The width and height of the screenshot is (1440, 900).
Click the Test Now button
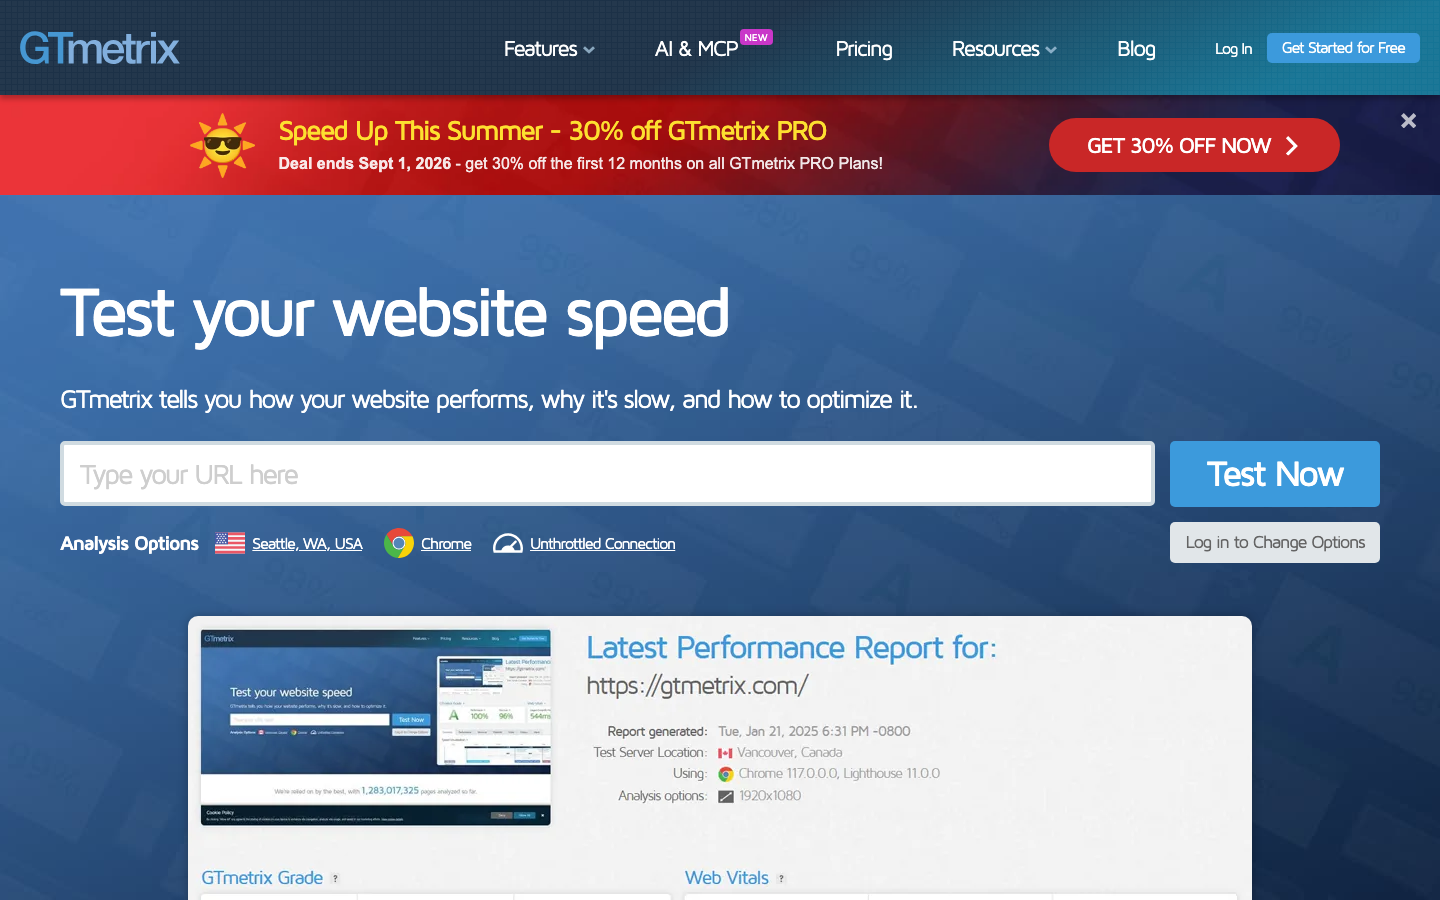[x=1275, y=474]
